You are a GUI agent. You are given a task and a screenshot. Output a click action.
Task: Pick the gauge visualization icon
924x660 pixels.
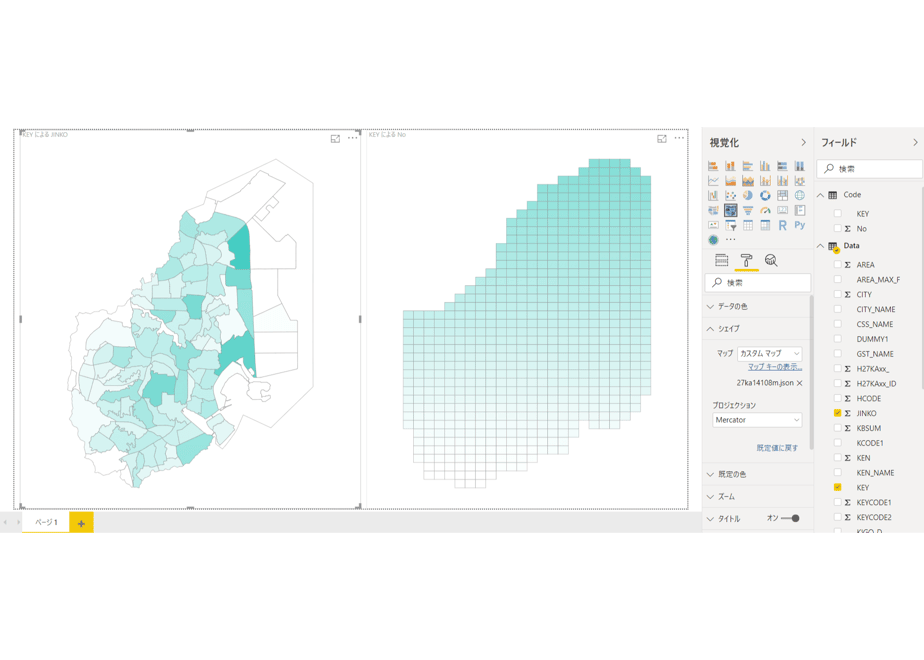pos(765,210)
